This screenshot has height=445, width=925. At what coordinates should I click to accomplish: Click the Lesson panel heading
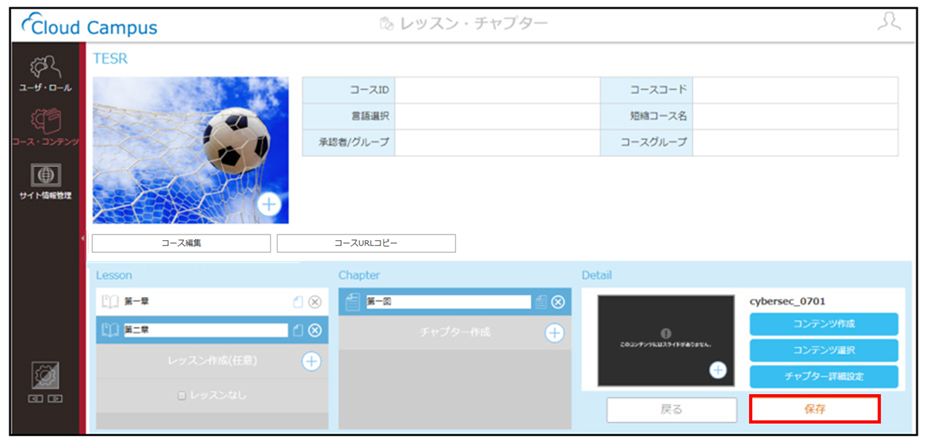114,275
